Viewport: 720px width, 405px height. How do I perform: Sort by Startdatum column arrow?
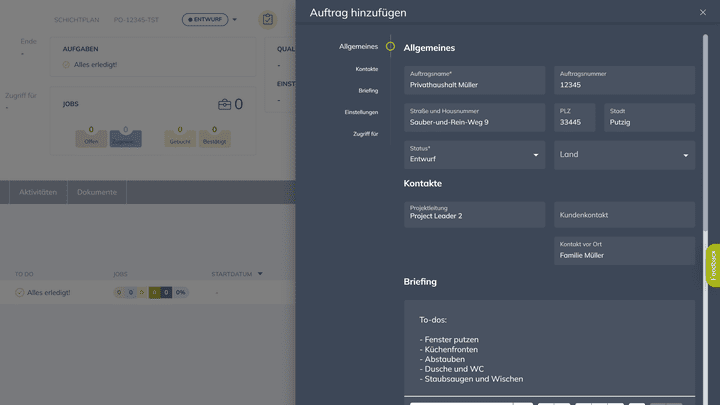coord(260,273)
